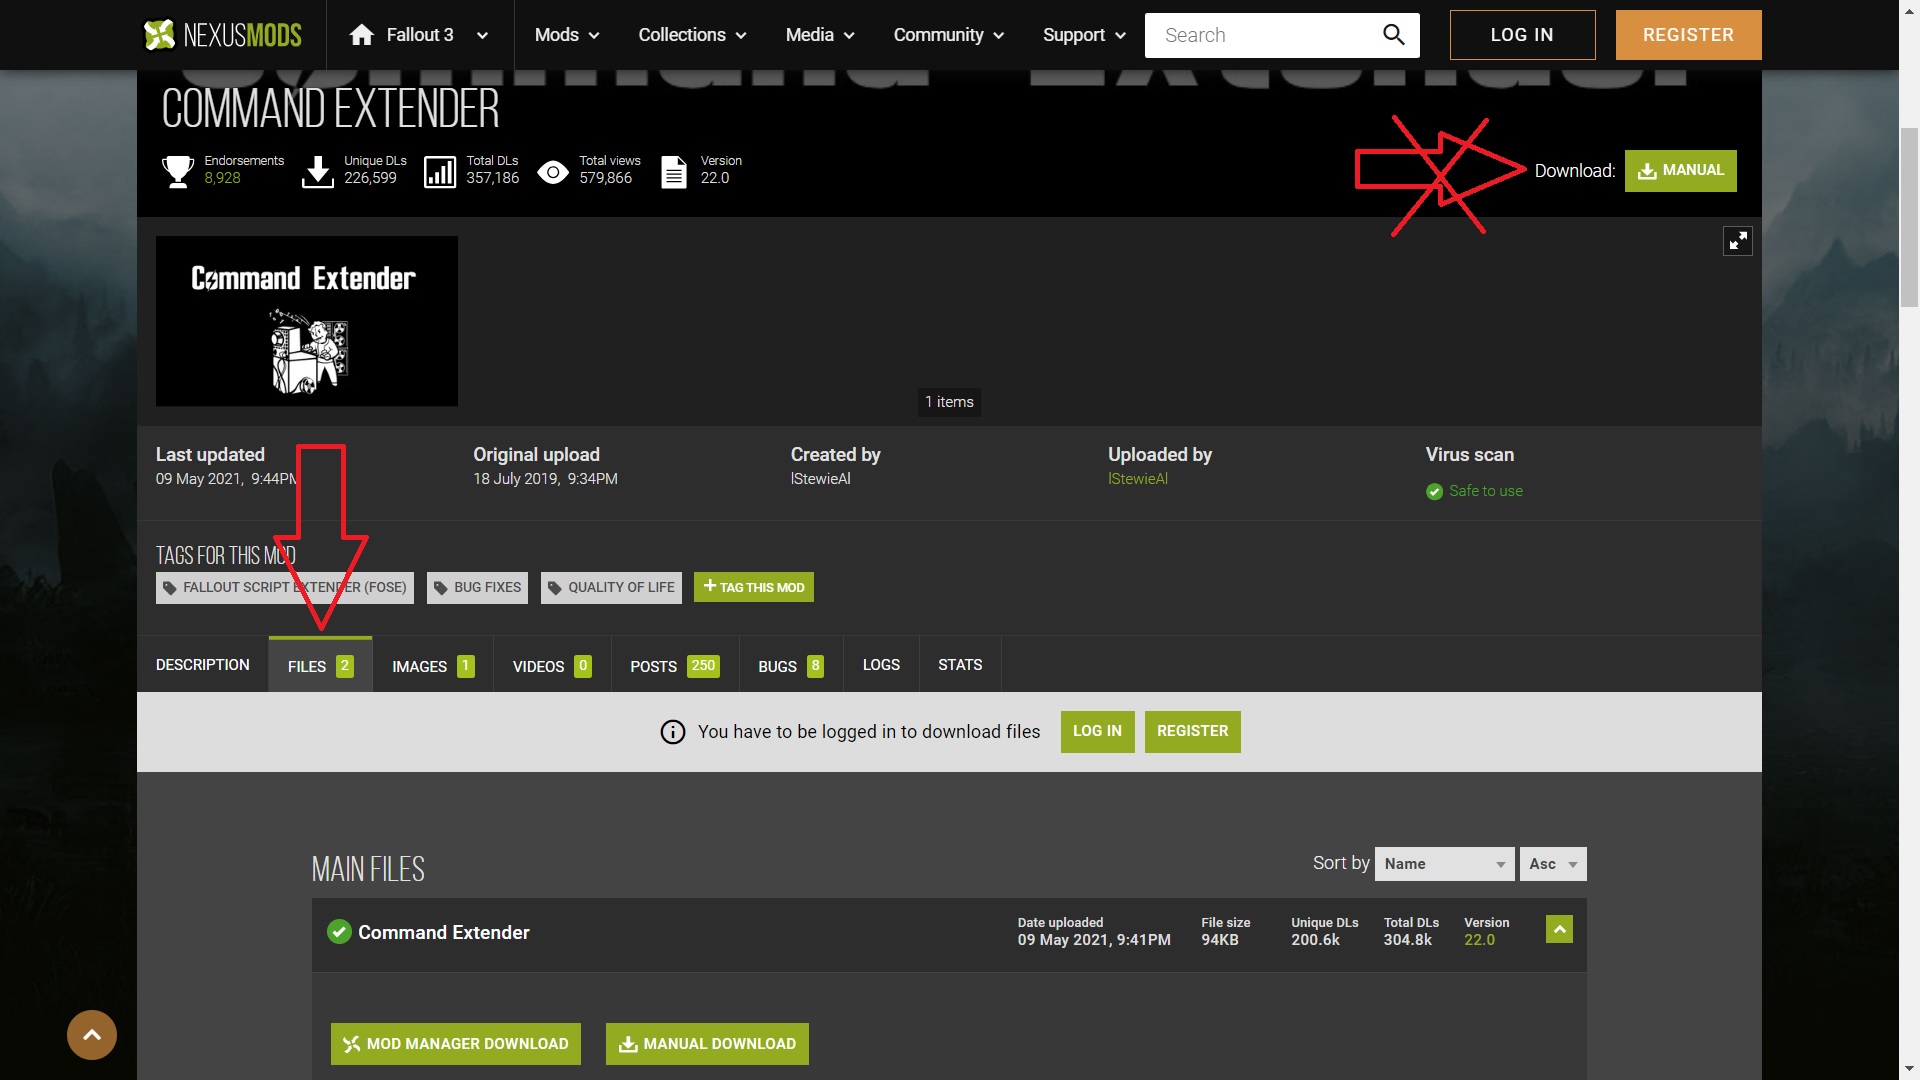This screenshot has width=1920, height=1080.
Task: Click the Fallout 3 home icon
Action: tap(361, 35)
